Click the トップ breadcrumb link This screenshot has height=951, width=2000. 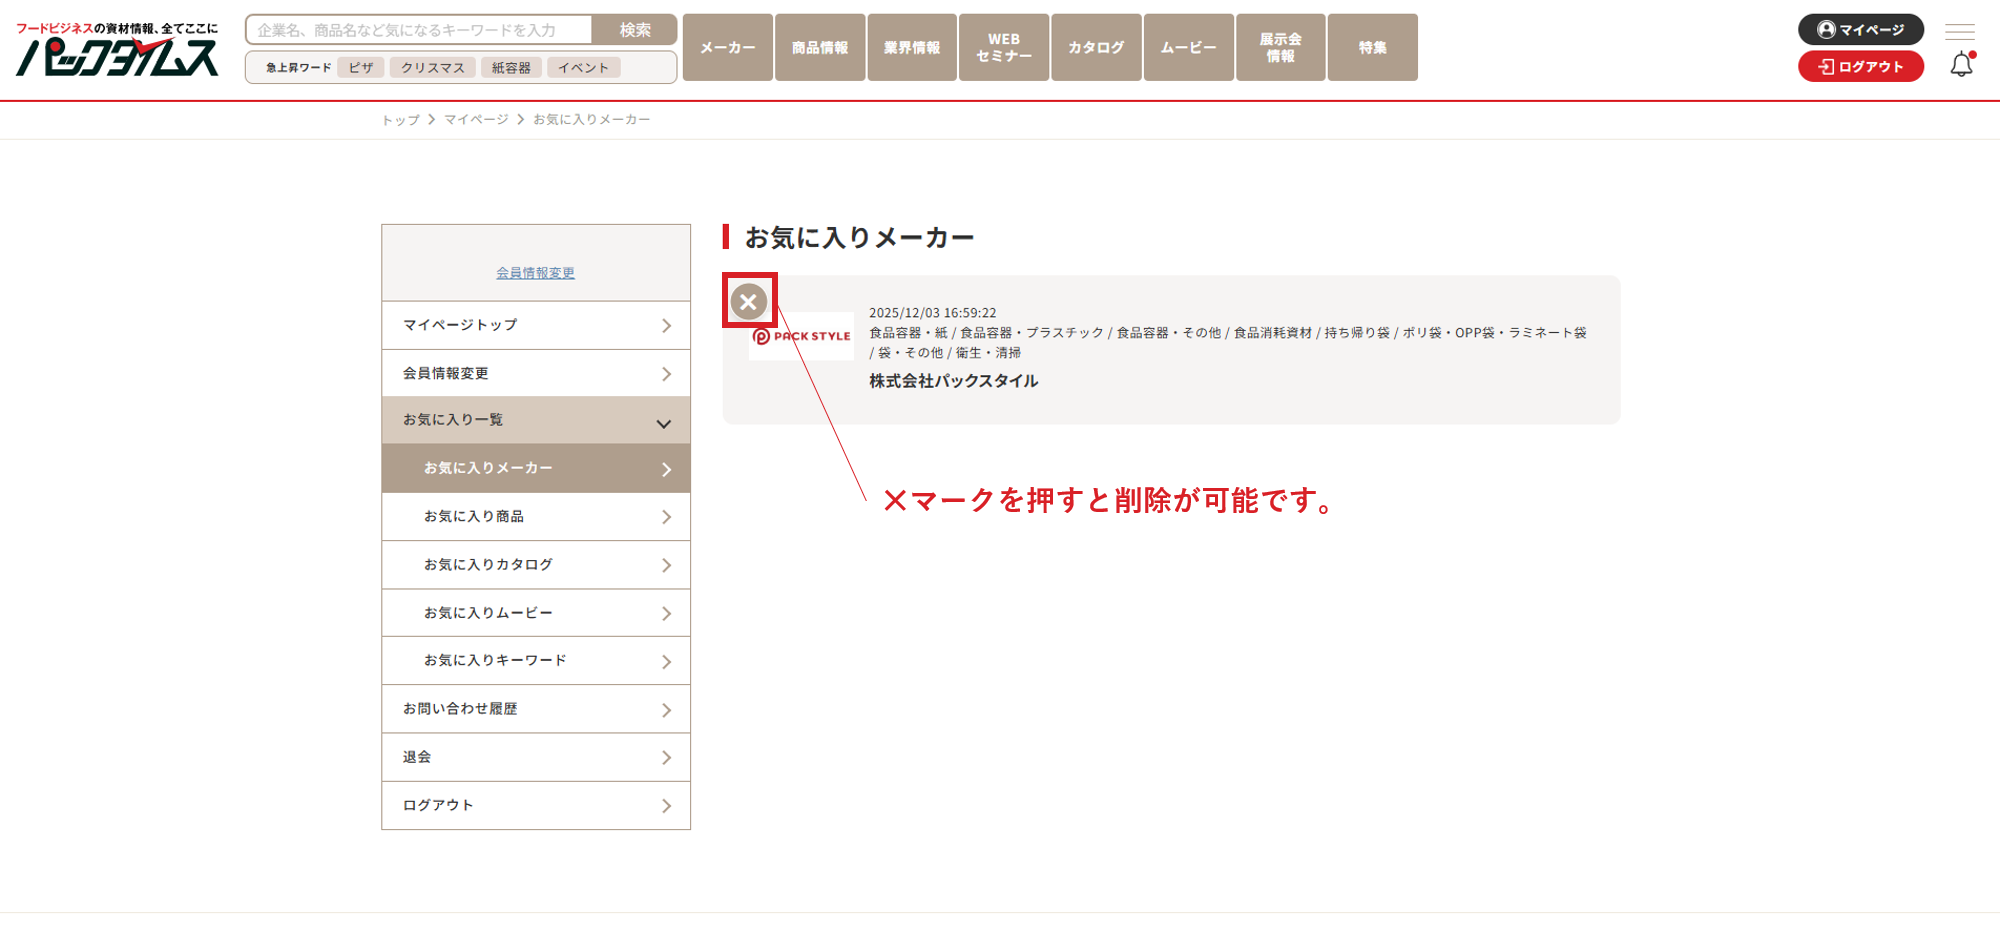(x=400, y=120)
